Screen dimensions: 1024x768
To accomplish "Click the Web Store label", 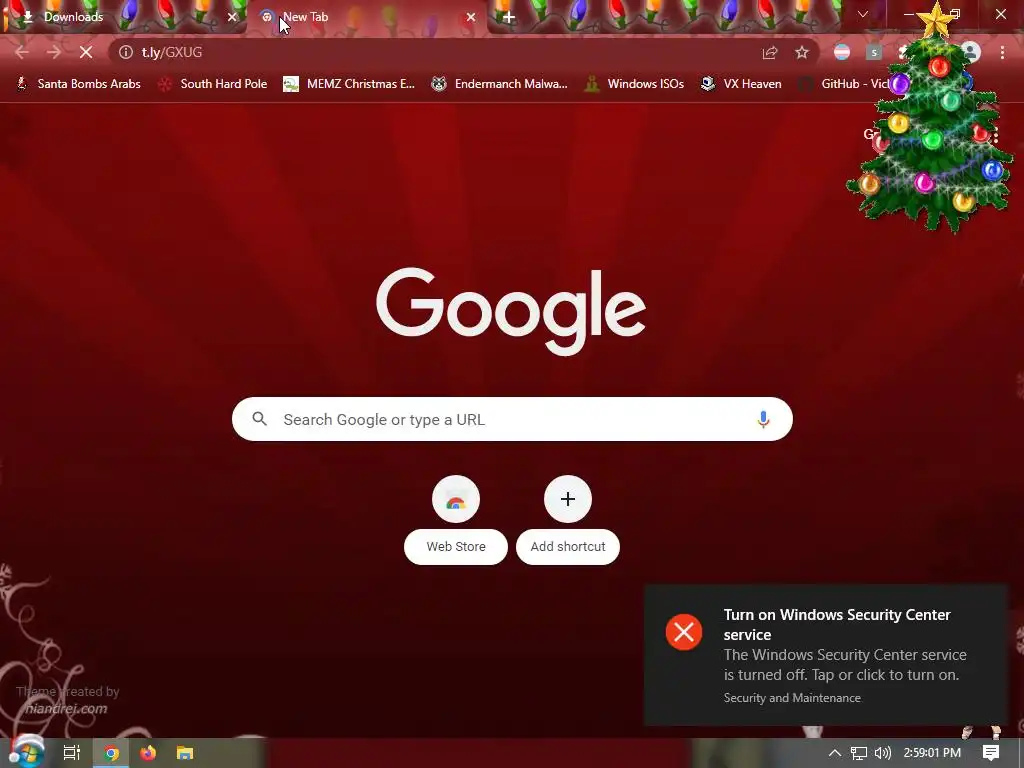I will pos(456,547).
